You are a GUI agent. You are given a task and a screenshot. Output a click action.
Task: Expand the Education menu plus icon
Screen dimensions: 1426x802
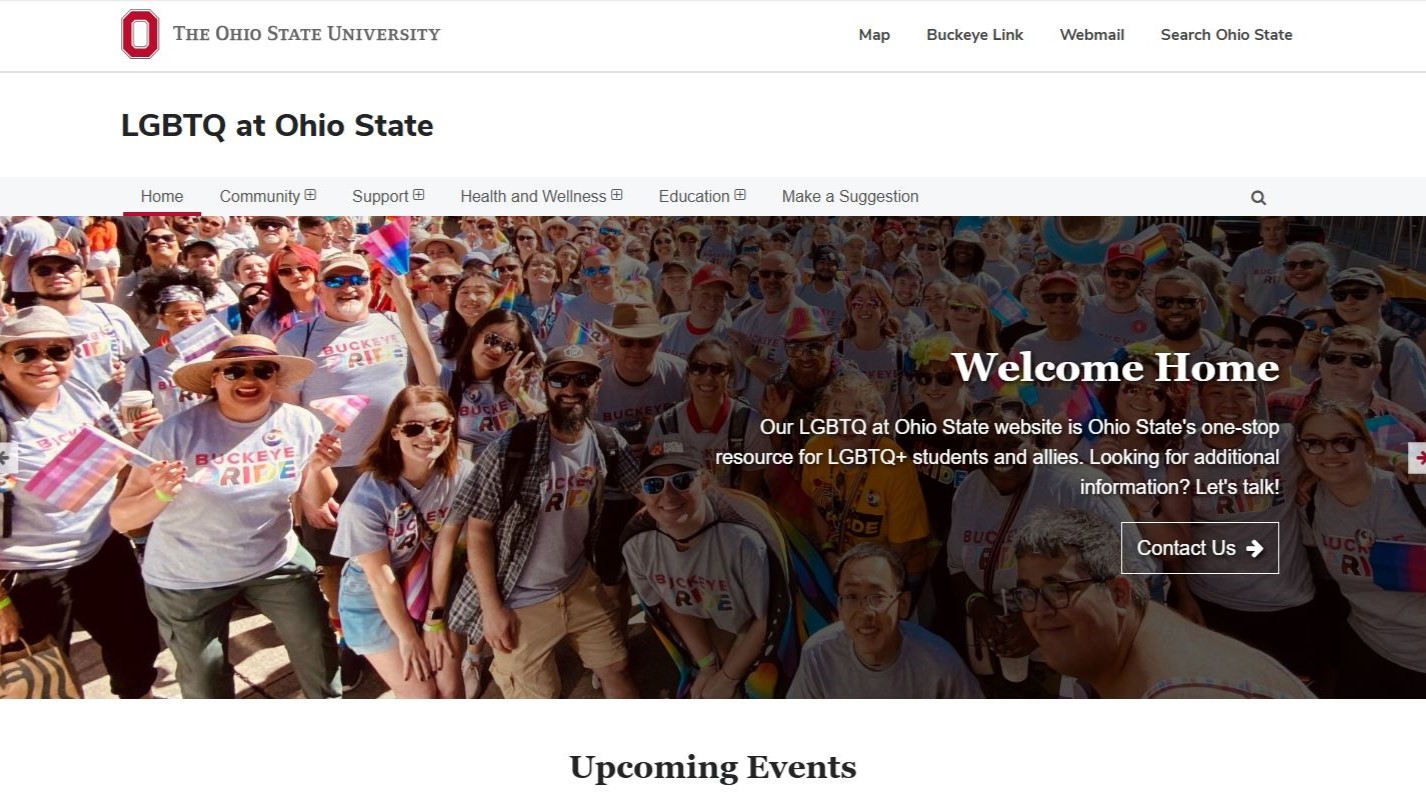[740, 195]
